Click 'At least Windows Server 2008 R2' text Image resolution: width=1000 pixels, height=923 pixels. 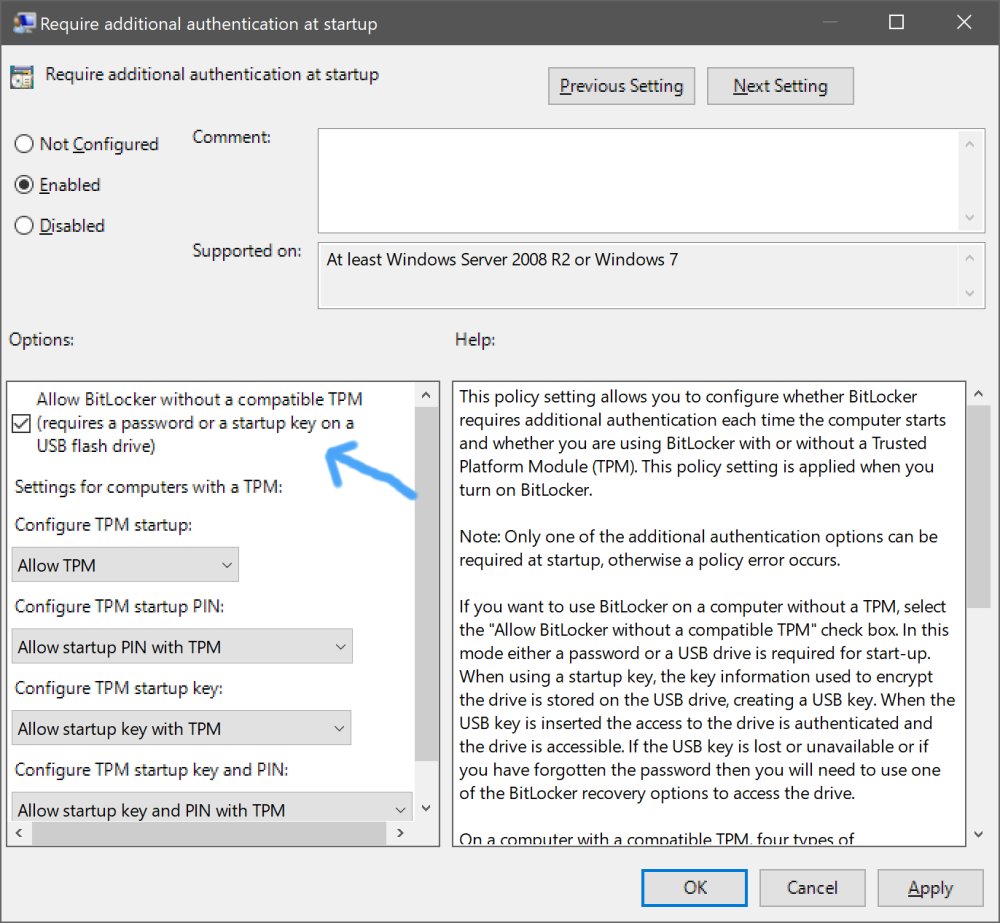448,260
